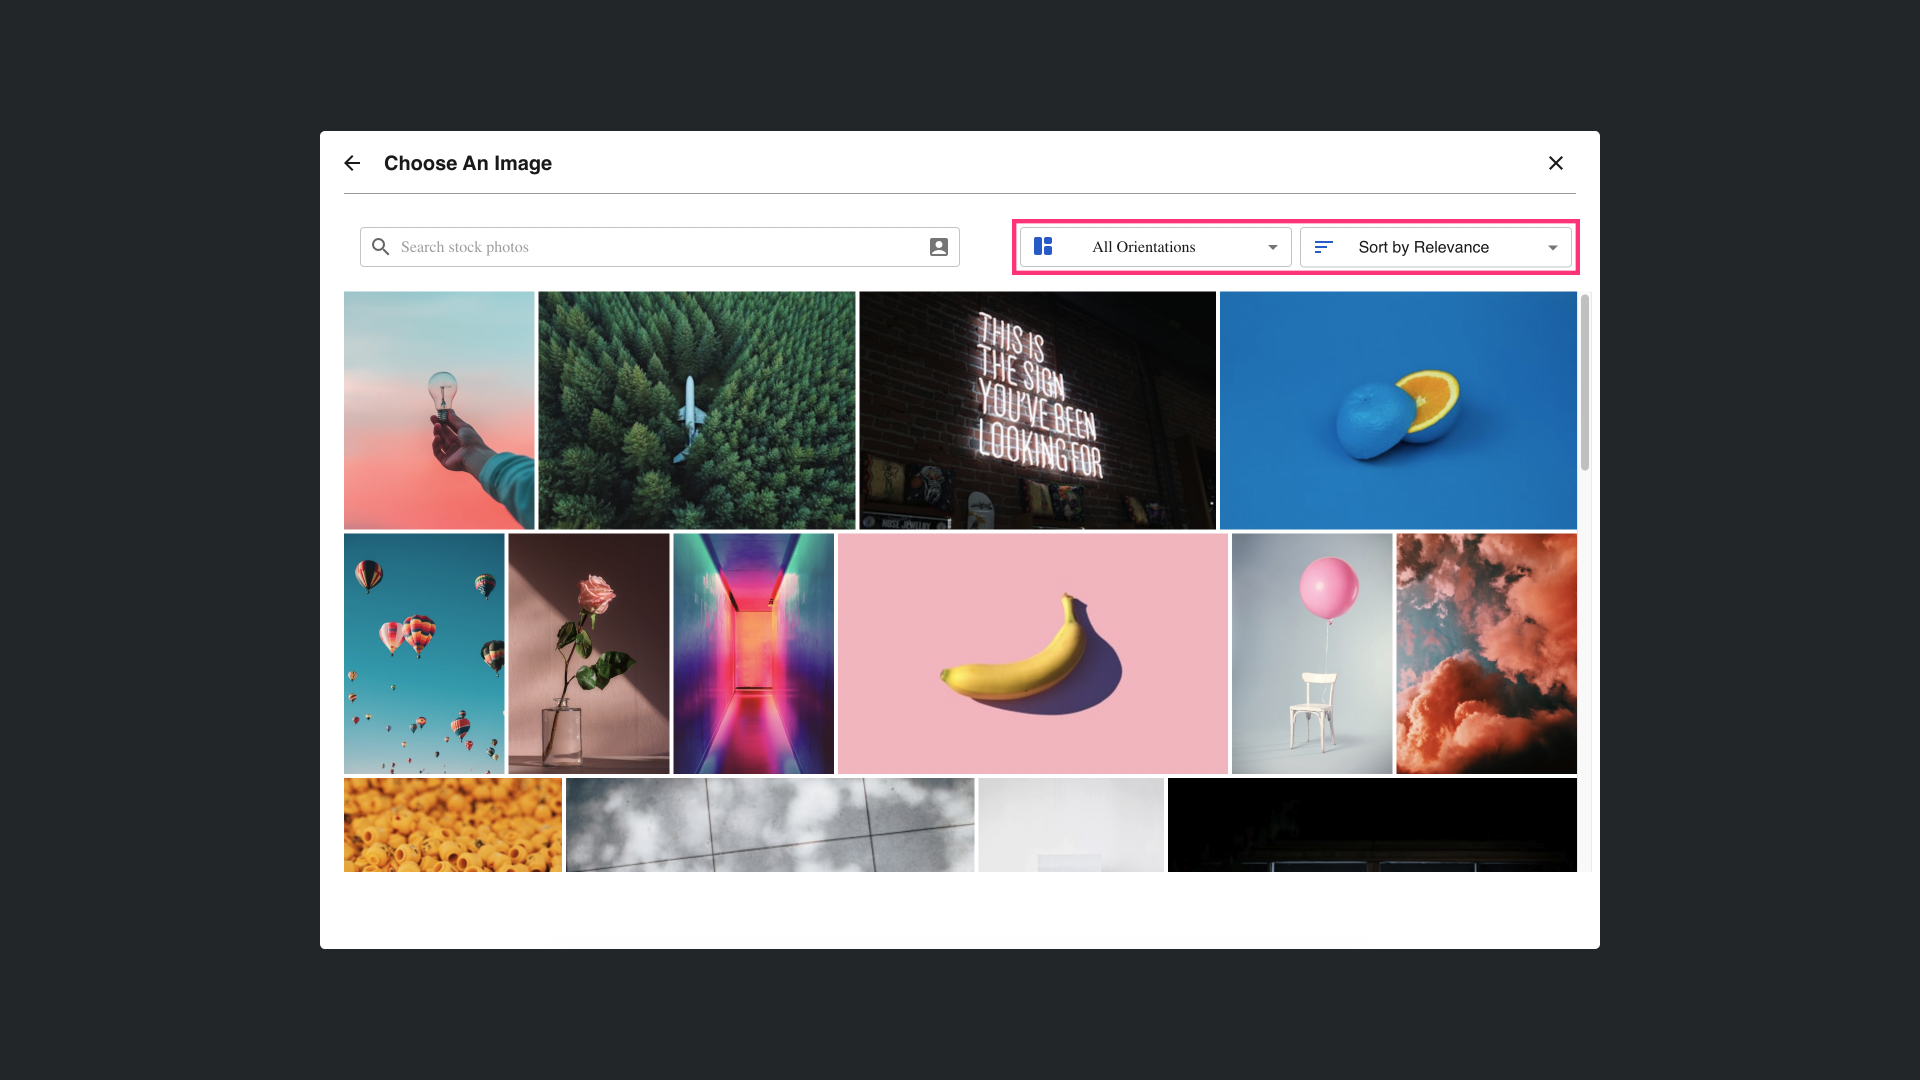Choose the airplane over forest photo
The width and height of the screenshot is (1920, 1080).
click(696, 410)
